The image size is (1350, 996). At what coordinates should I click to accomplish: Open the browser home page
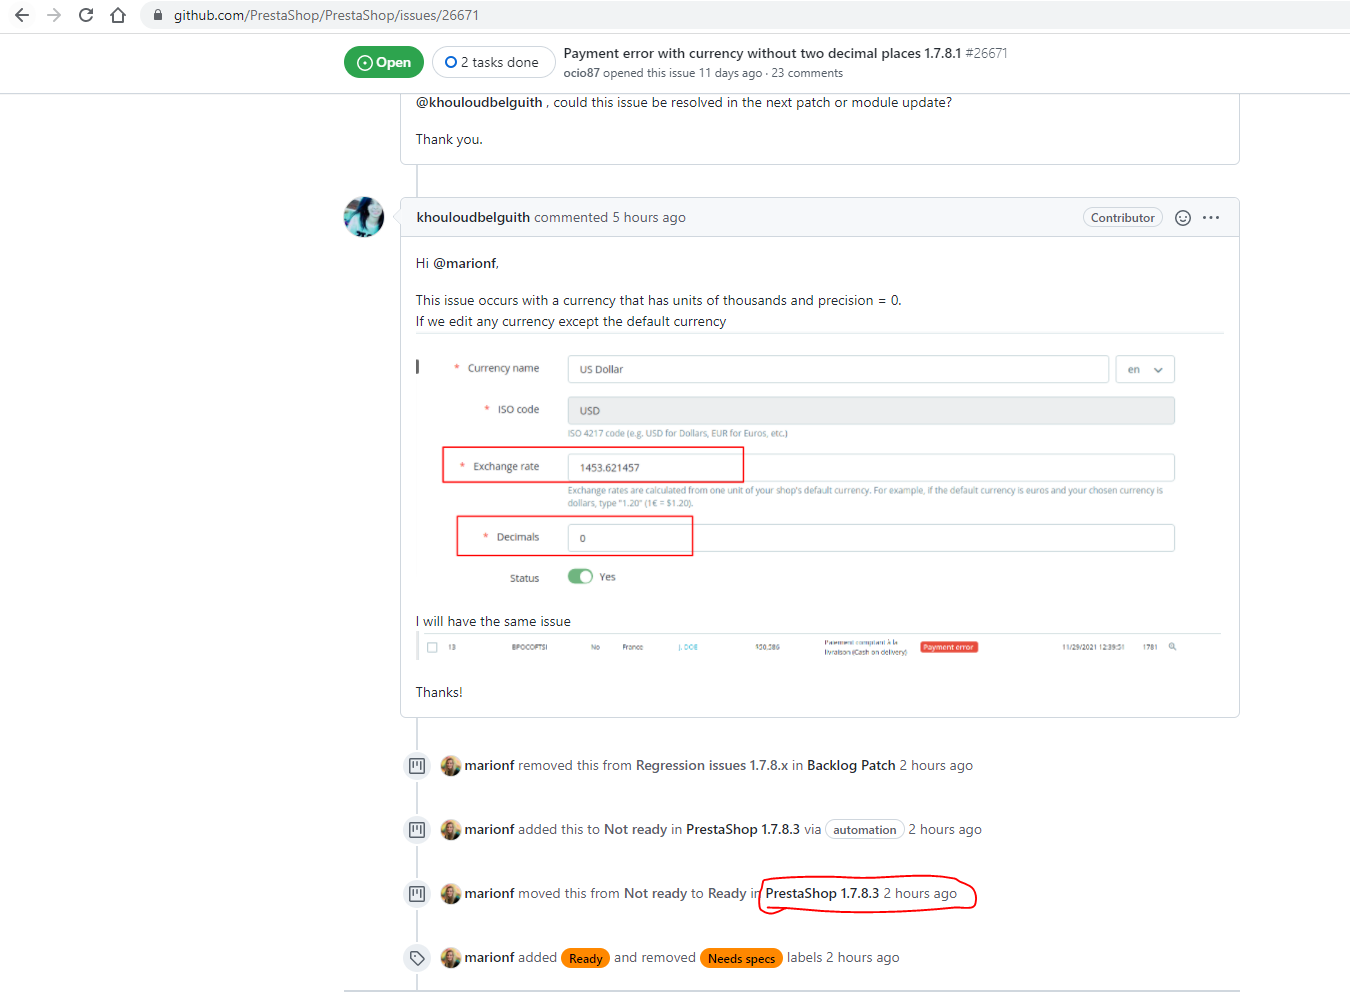[118, 15]
